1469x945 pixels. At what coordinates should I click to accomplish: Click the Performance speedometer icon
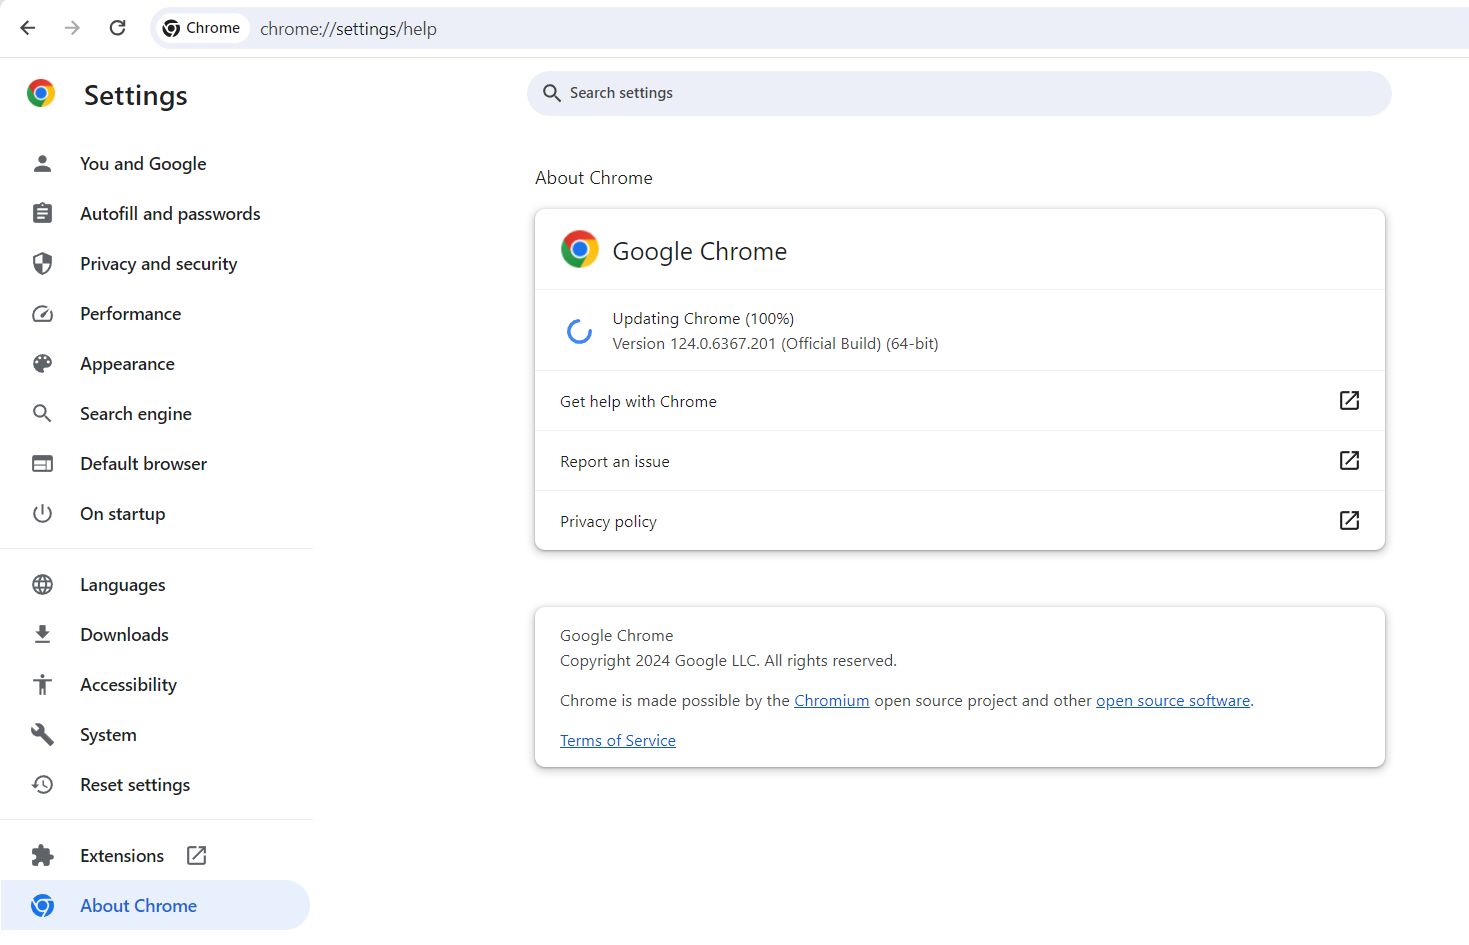point(42,314)
